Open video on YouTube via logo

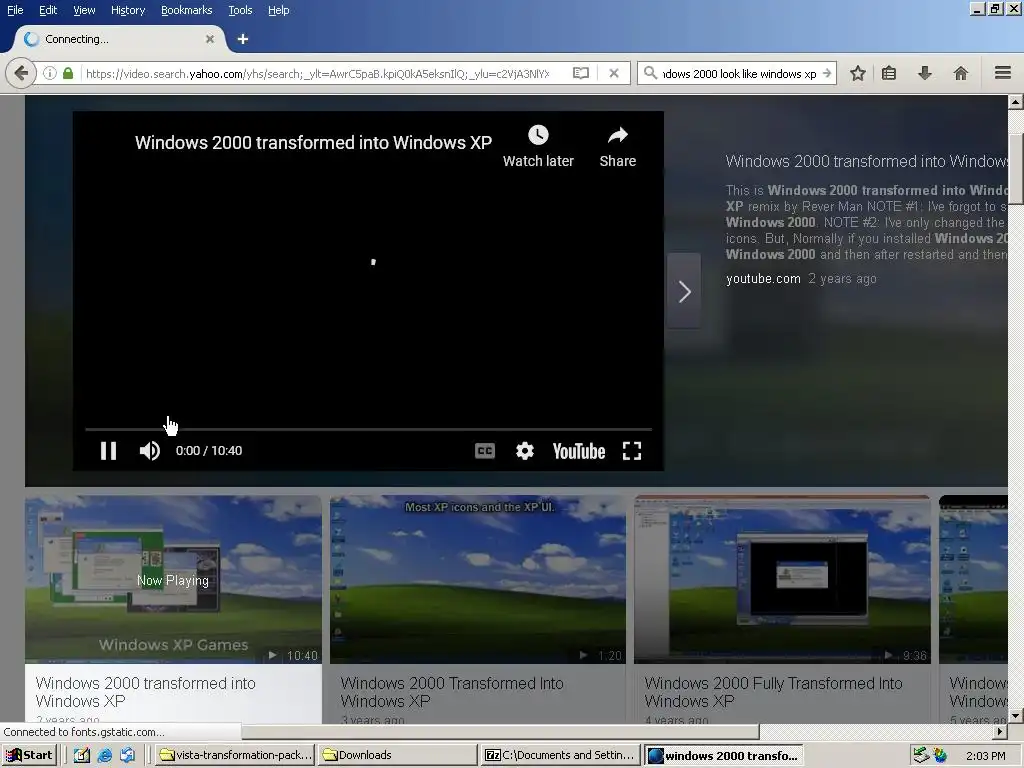pos(579,451)
